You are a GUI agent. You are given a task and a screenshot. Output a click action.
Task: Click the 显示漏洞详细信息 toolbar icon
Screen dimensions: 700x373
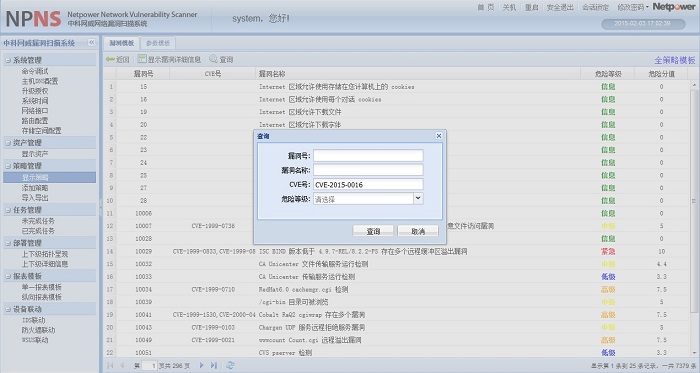pyautogui.click(x=142, y=59)
